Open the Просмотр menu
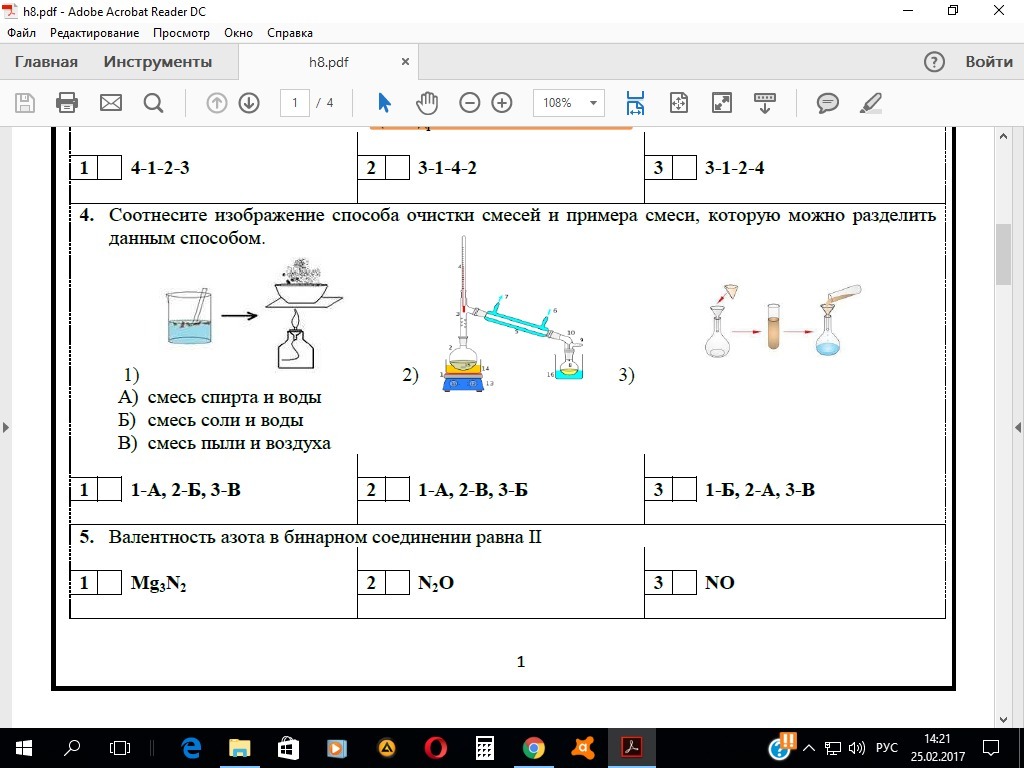 (182, 33)
